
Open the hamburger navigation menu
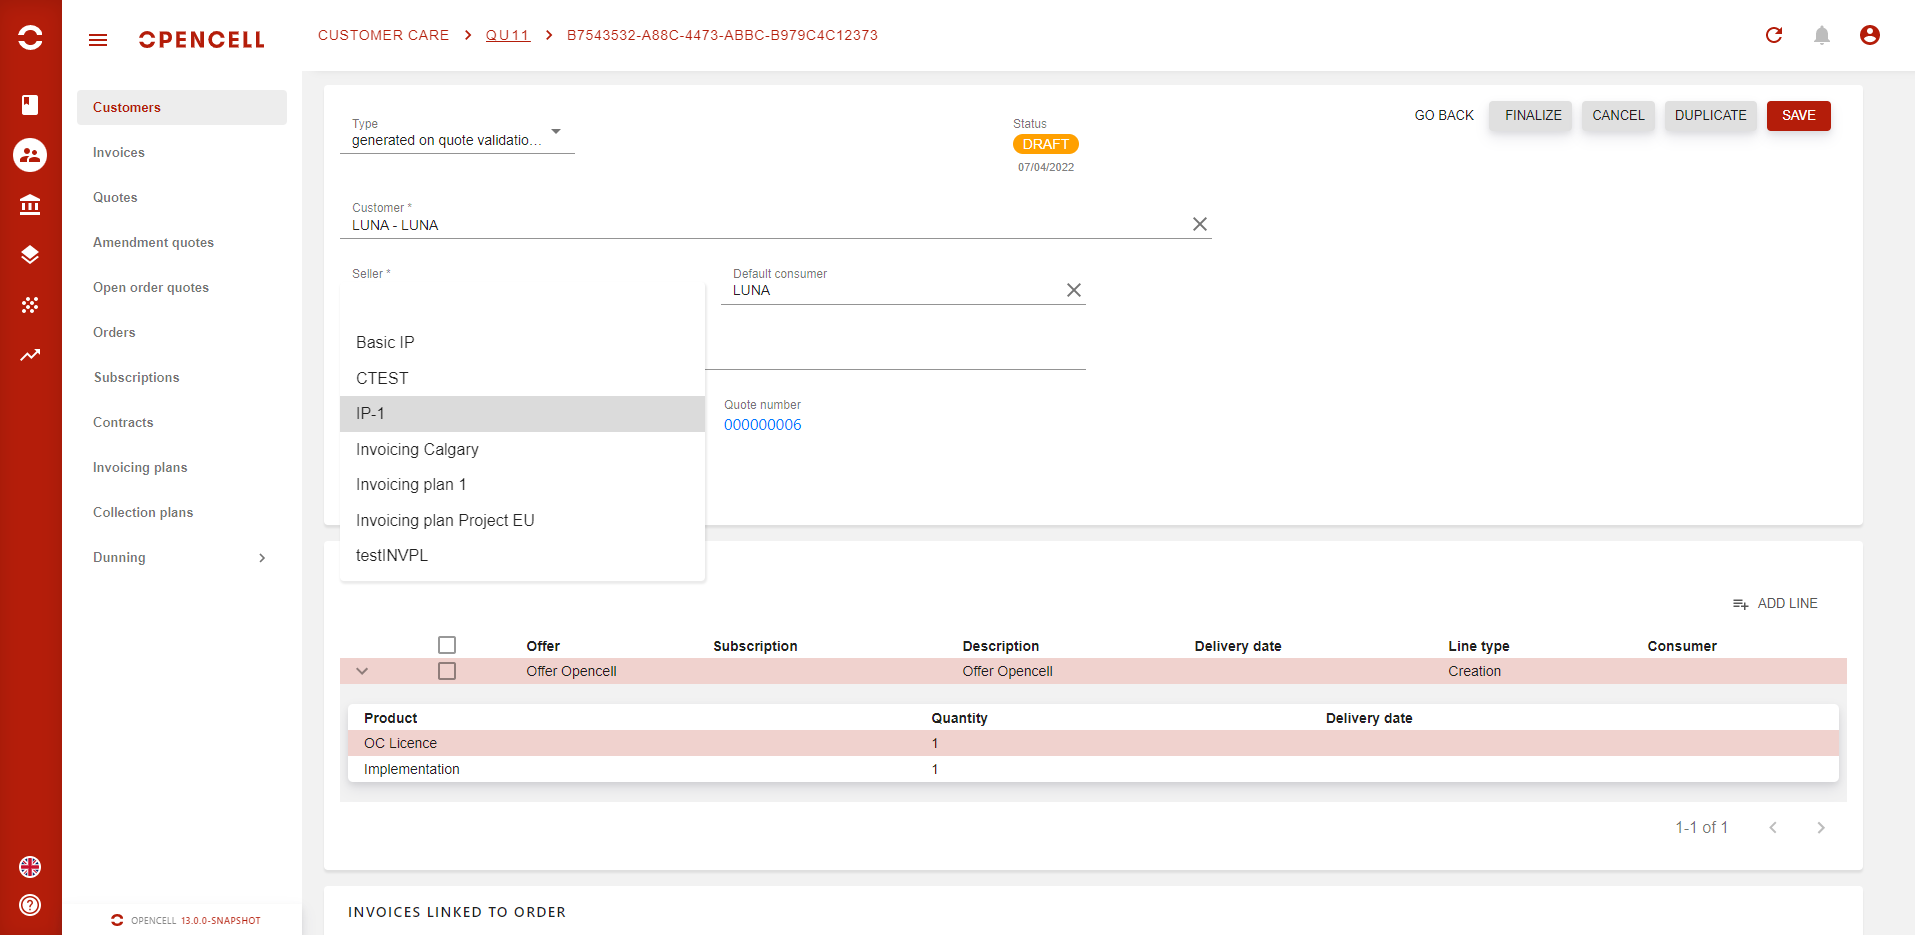click(x=98, y=40)
